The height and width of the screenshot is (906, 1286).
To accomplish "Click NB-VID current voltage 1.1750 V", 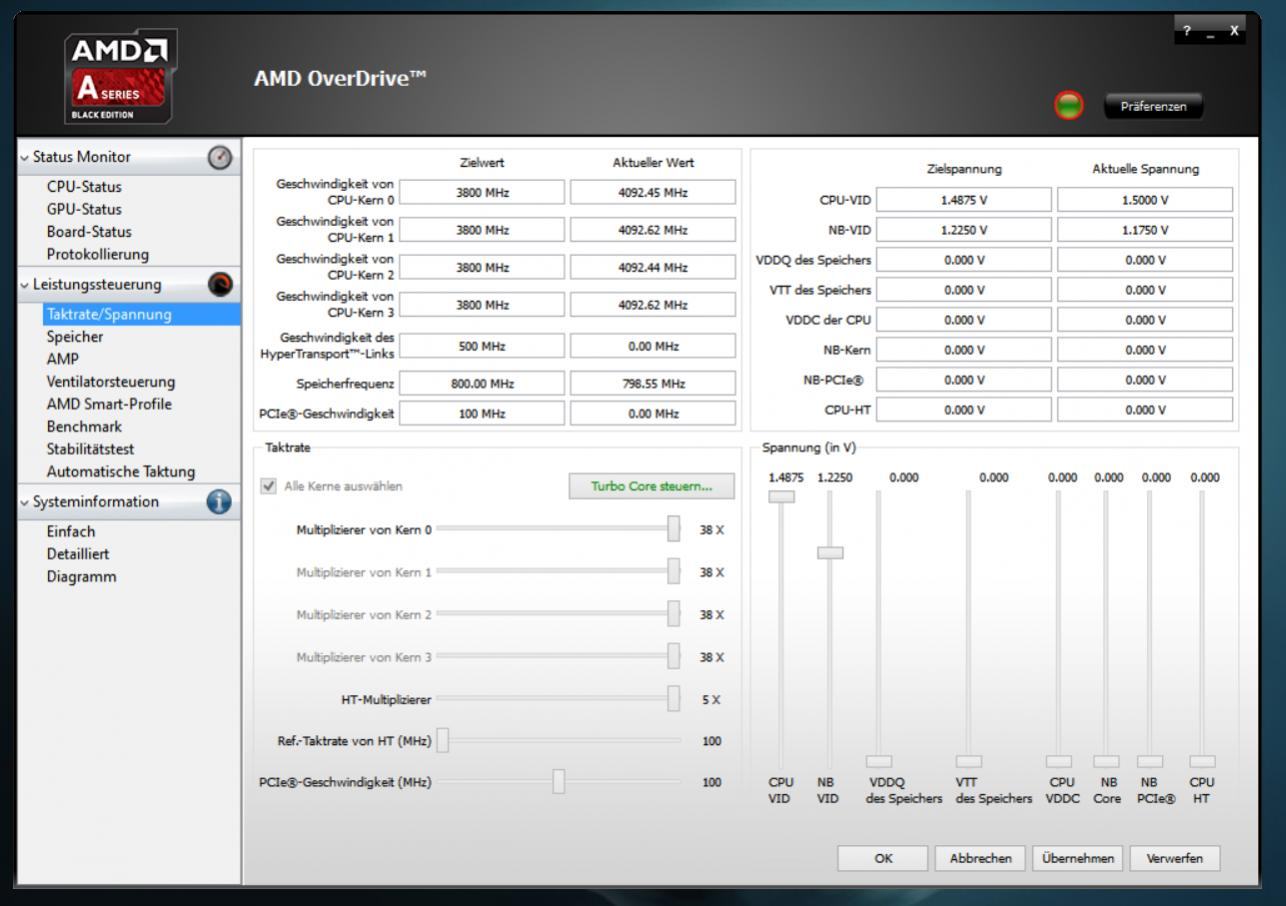I will [1145, 230].
